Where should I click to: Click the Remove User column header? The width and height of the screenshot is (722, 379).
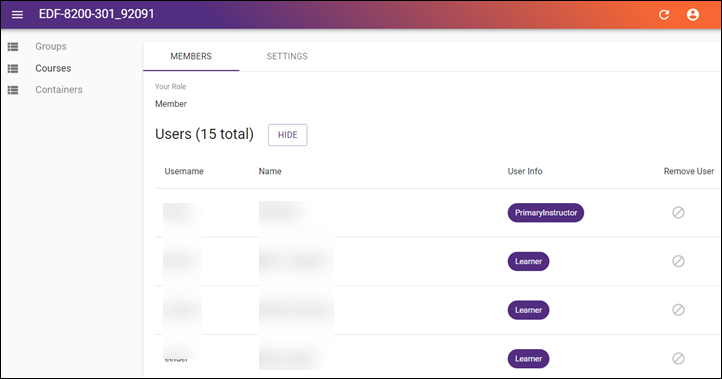click(689, 171)
